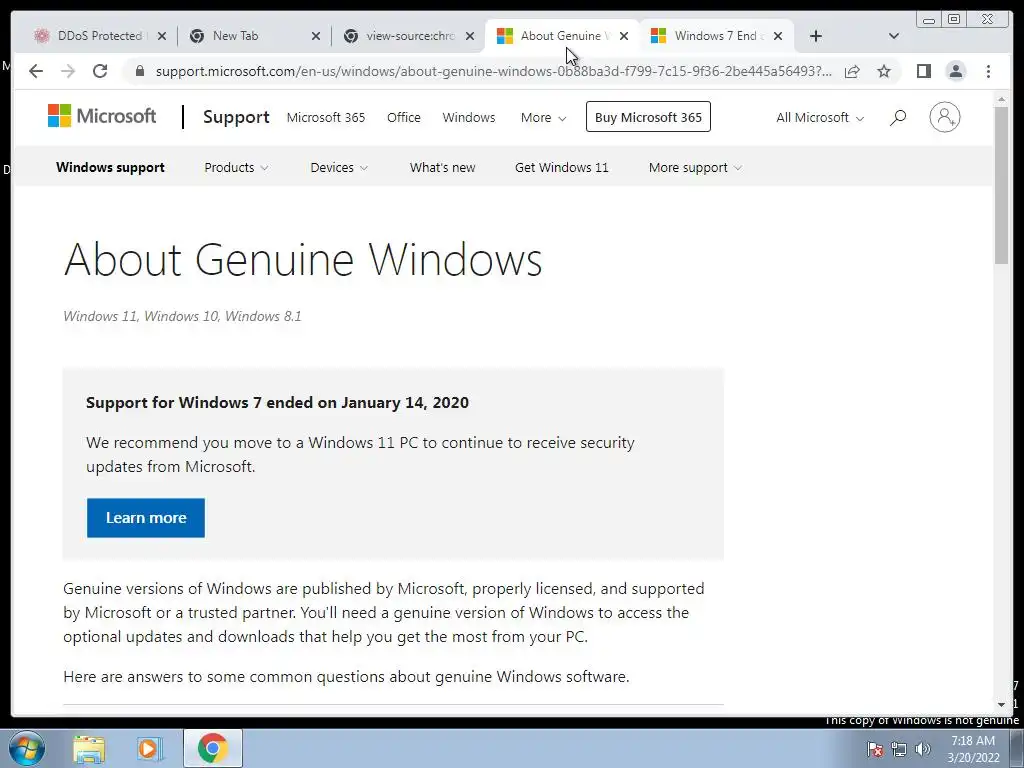This screenshot has height=768, width=1024.
Task: Click the Chrome taskbar icon
Action: [212, 748]
